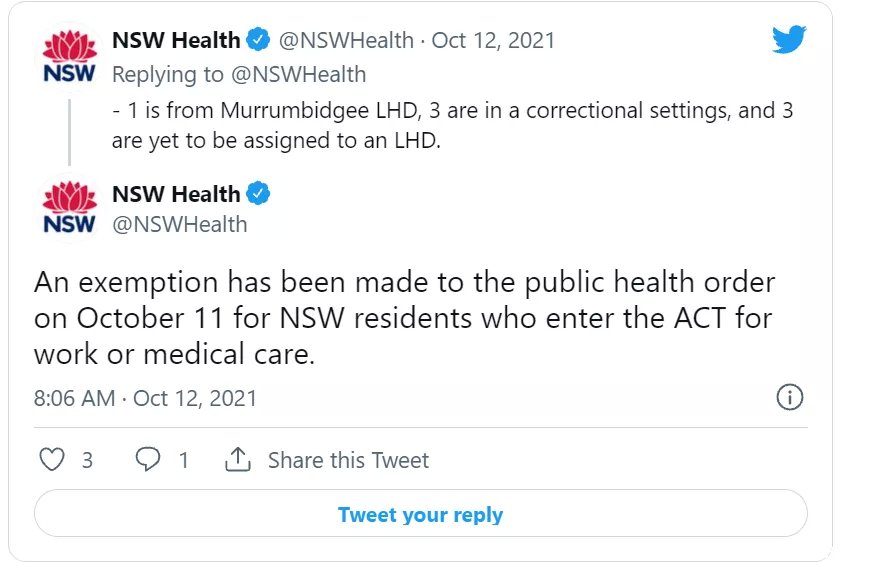Open the parent tweet about Murrumbidgee LHD
The width and height of the screenshot is (879, 562).
click(x=452, y=126)
